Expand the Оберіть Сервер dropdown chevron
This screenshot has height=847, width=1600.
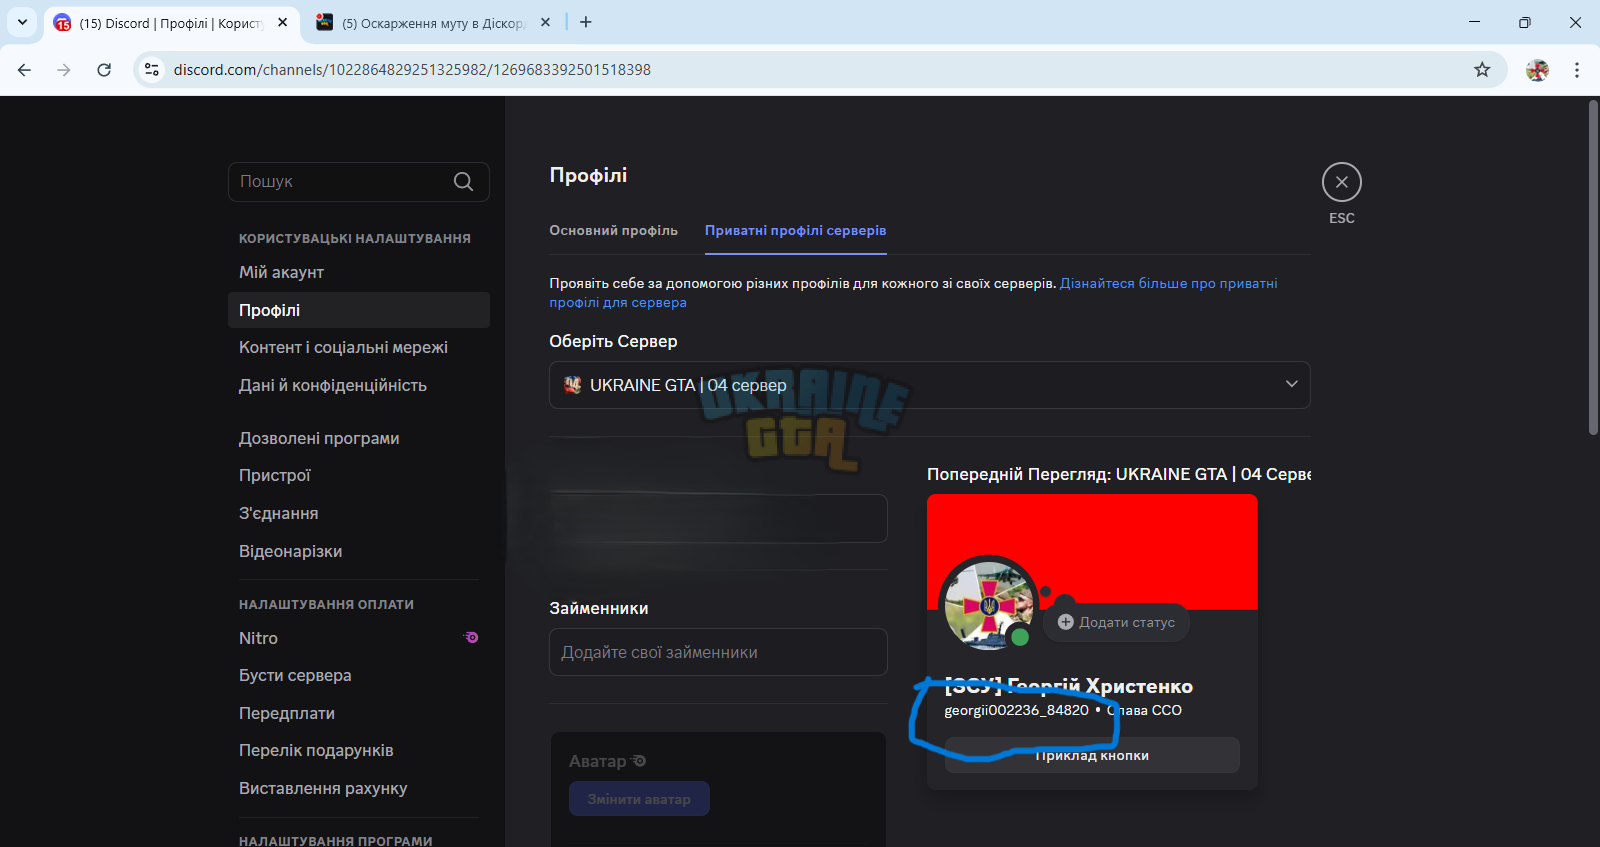pyautogui.click(x=1291, y=384)
